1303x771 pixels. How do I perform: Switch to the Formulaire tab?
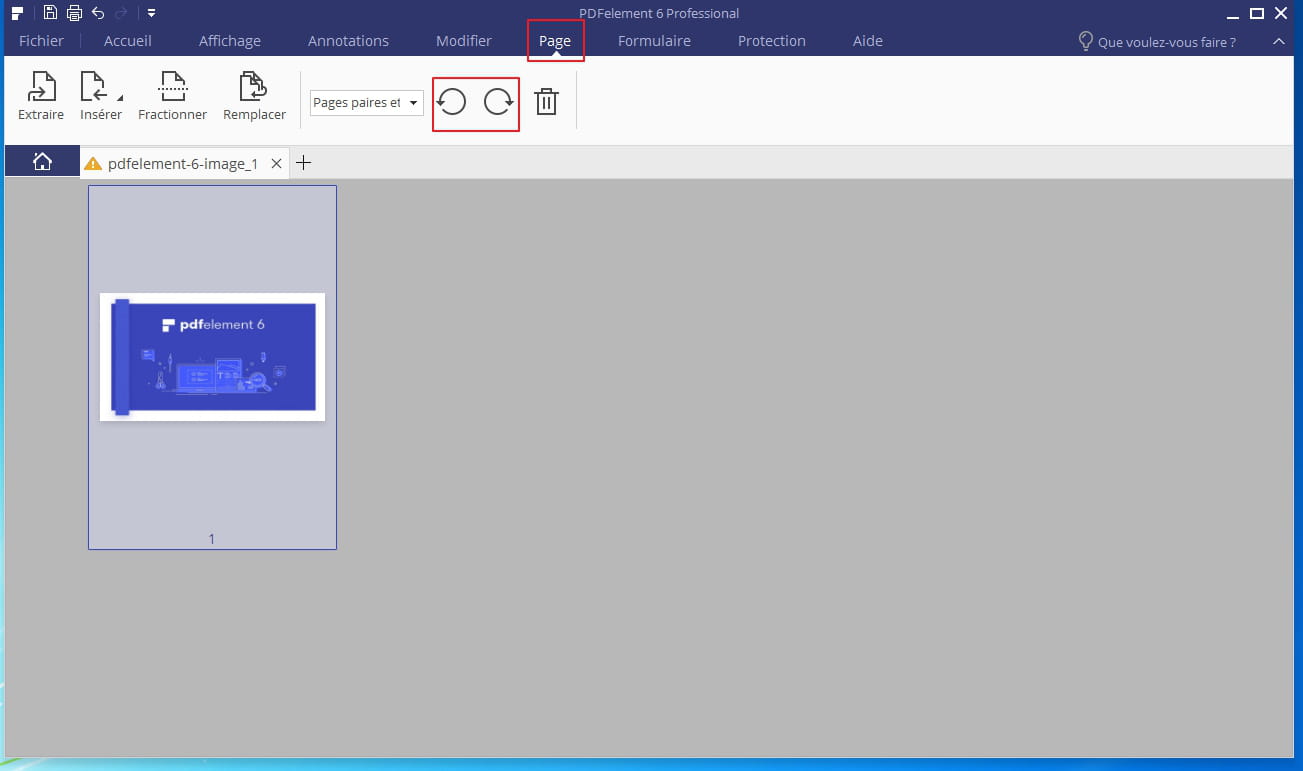click(x=654, y=41)
